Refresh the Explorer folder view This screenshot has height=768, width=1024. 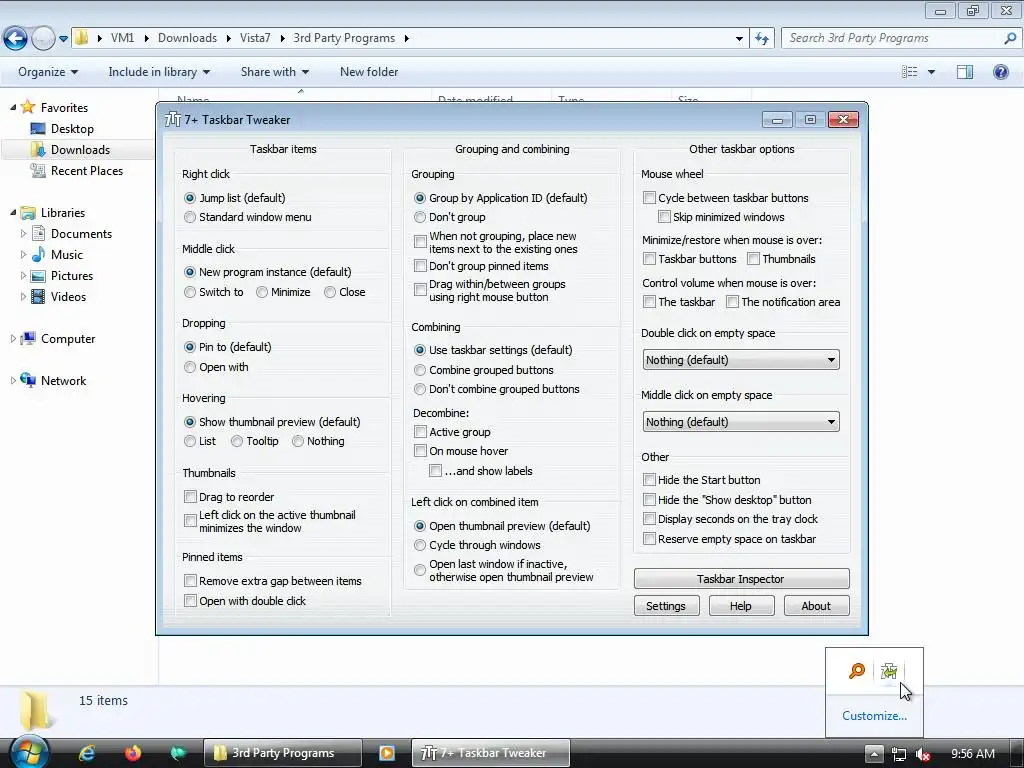pos(761,39)
